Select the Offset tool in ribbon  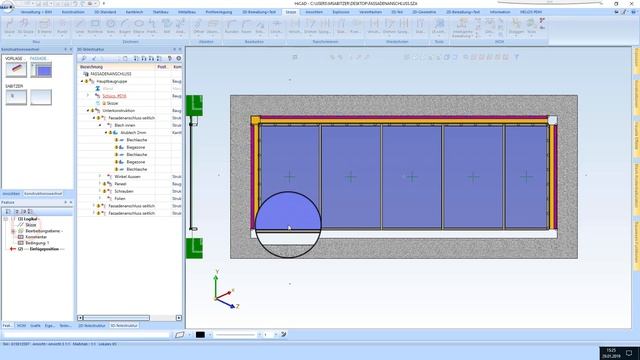[x=198, y=27]
